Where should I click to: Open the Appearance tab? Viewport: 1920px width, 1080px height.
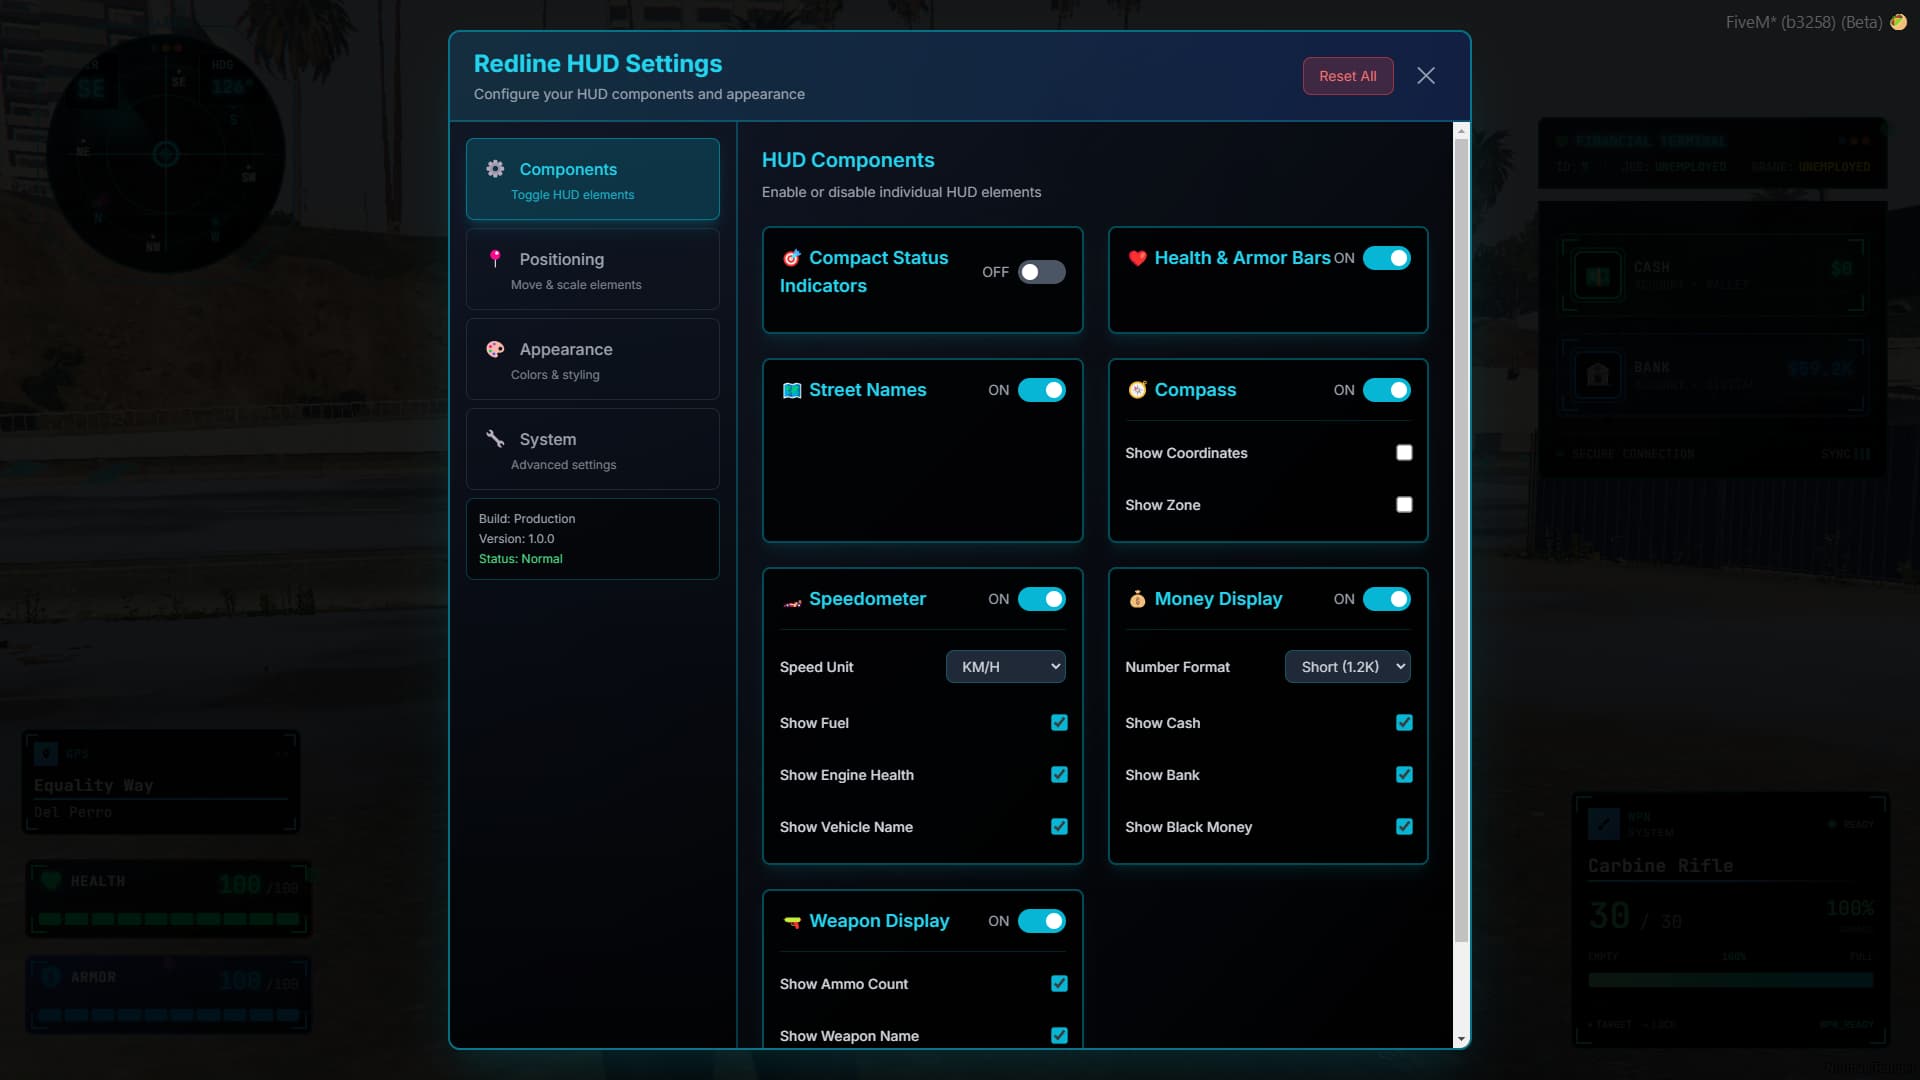click(x=592, y=359)
